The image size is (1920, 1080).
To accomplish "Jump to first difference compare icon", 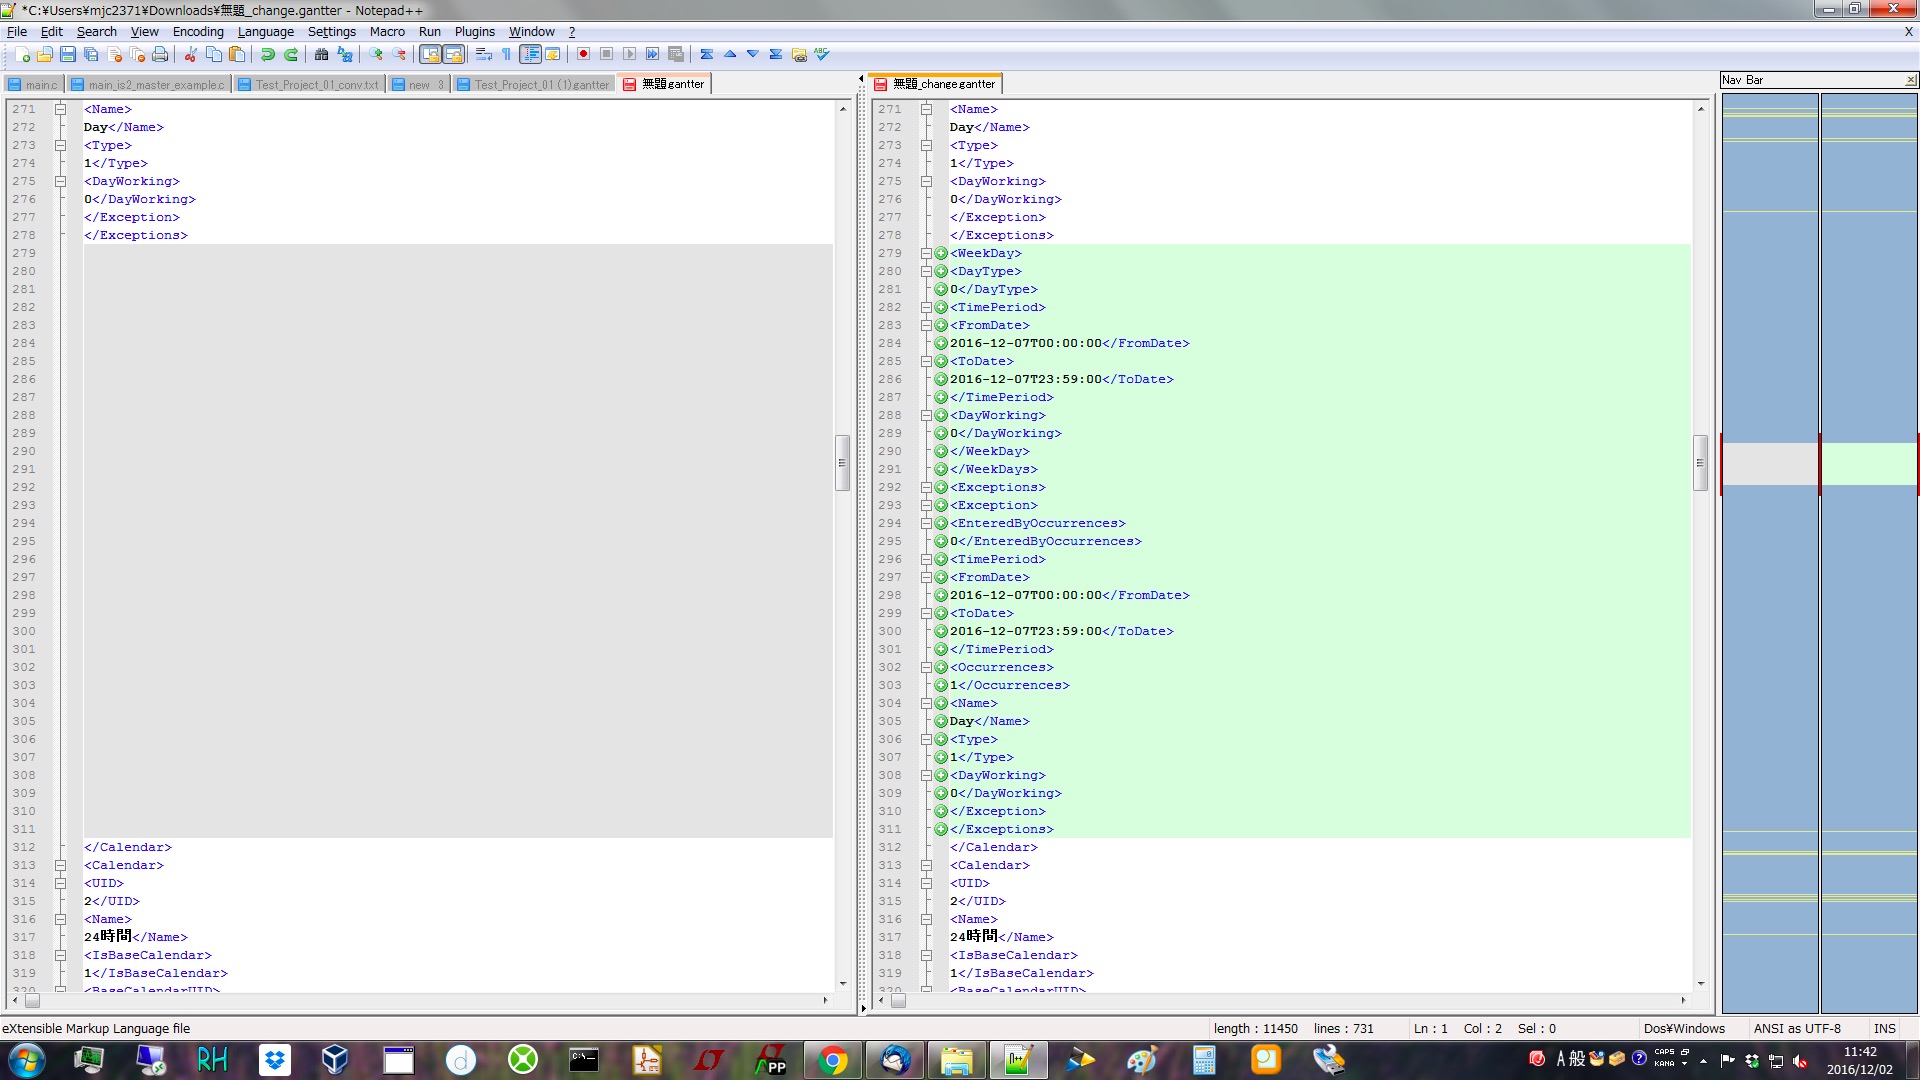I will [x=707, y=54].
